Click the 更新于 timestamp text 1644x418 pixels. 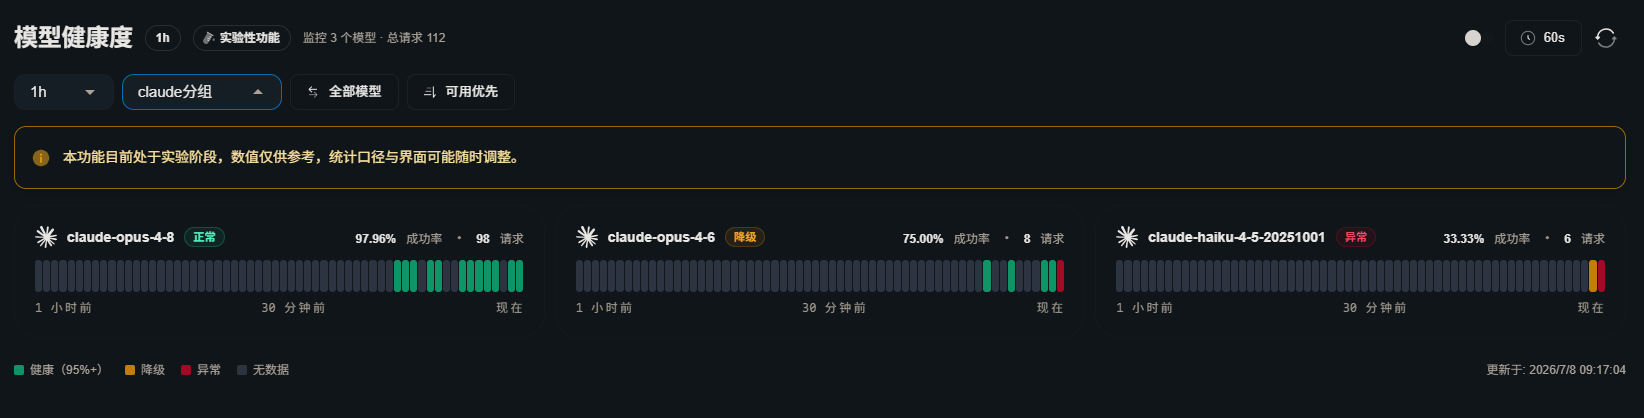point(1556,370)
